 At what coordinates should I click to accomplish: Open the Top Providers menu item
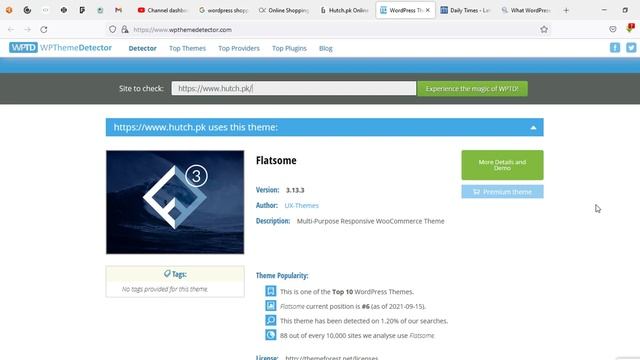point(239,48)
